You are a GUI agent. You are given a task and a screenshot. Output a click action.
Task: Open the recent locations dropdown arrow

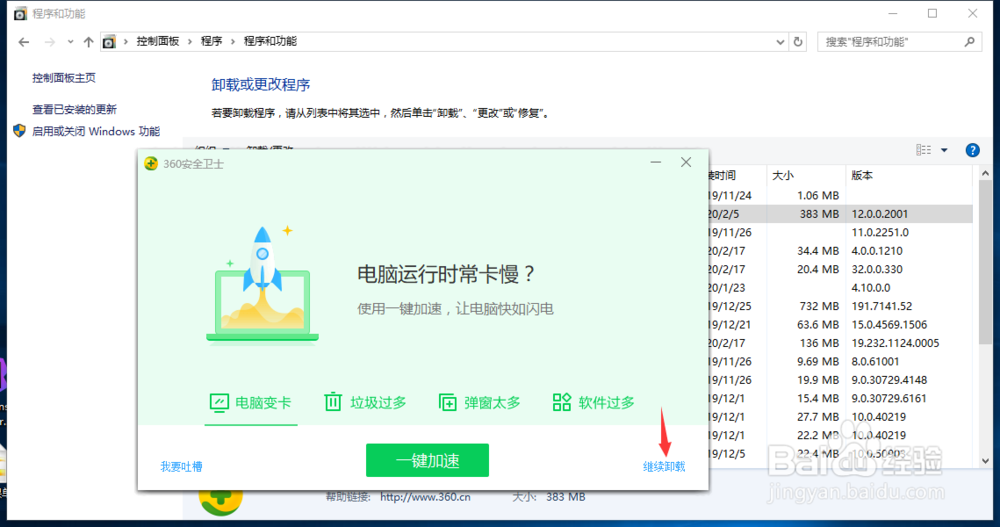point(70,42)
